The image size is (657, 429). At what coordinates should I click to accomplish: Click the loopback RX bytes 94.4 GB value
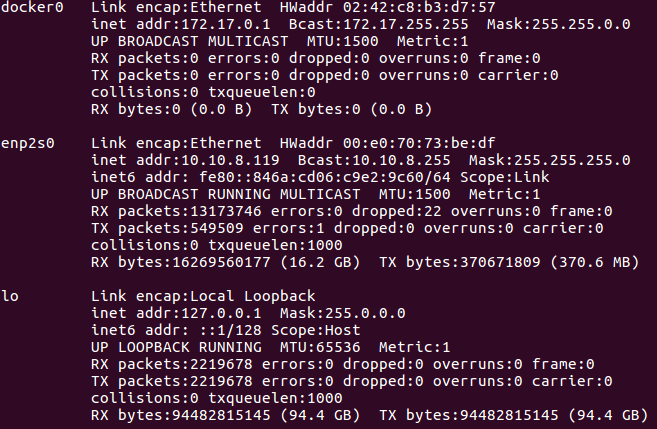click(x=320, y=416)
